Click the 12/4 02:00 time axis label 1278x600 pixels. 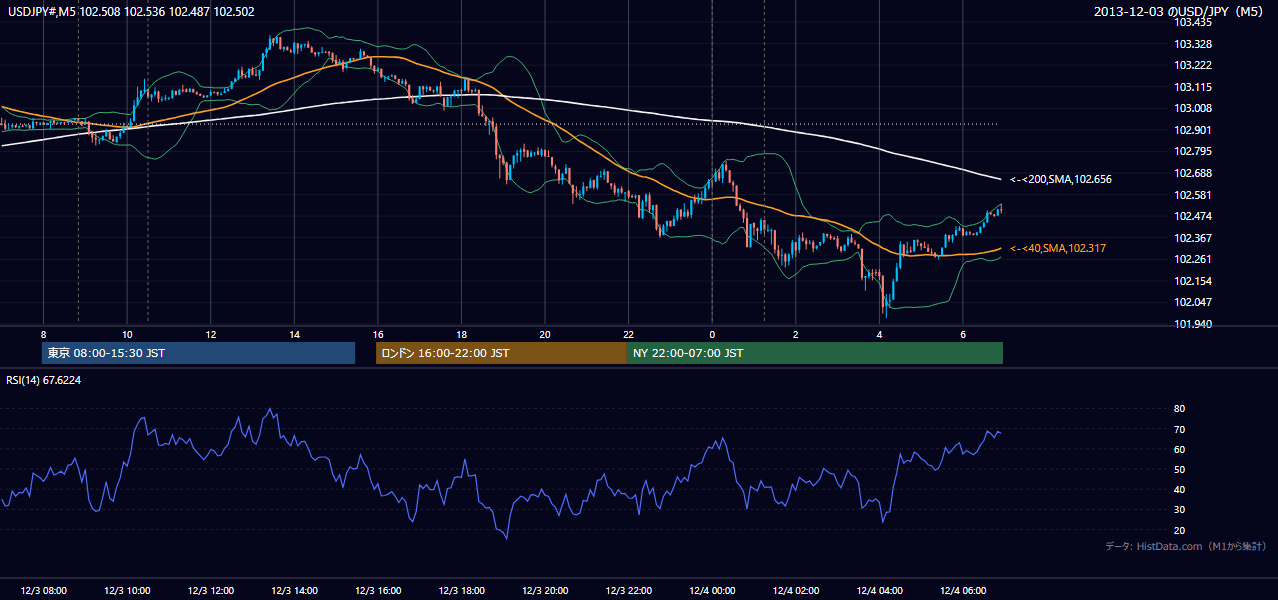pos(796,591)
